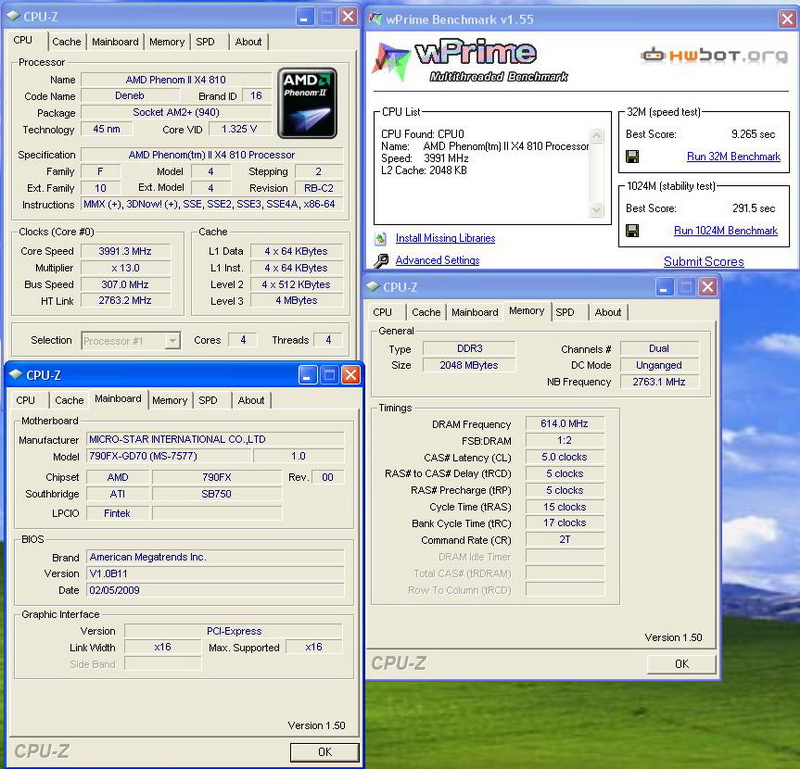Select CPU tab in Mainboard CPU-Z window
800x769 pixels.
tap(25, 400)
